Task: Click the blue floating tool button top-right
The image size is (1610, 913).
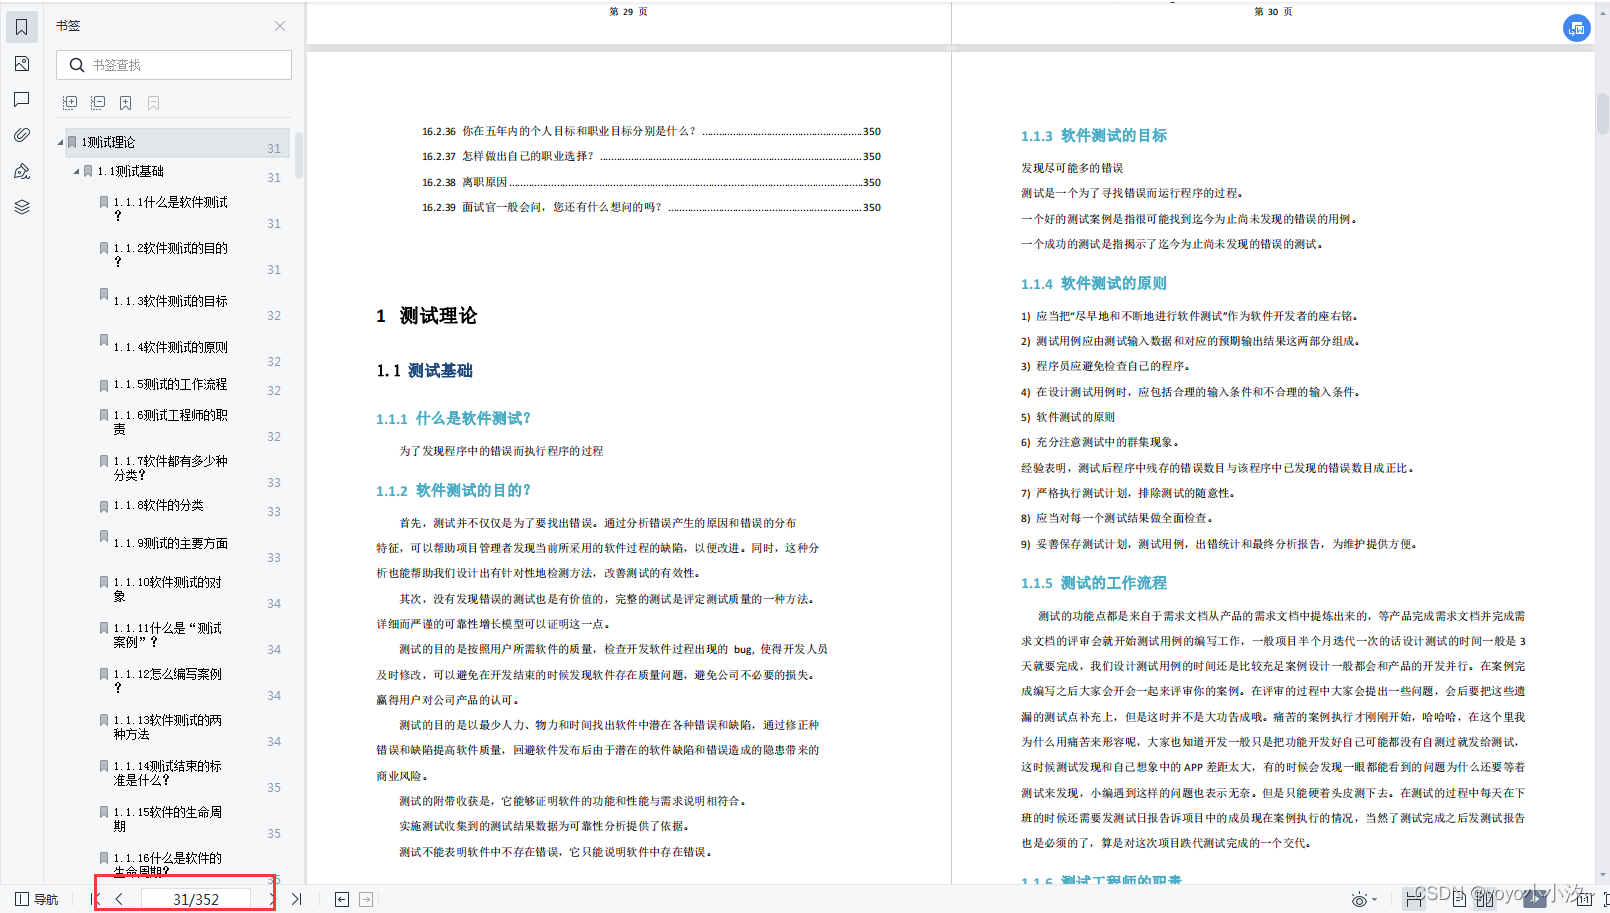Action: pyautogui.click(x=1577, y=28)
